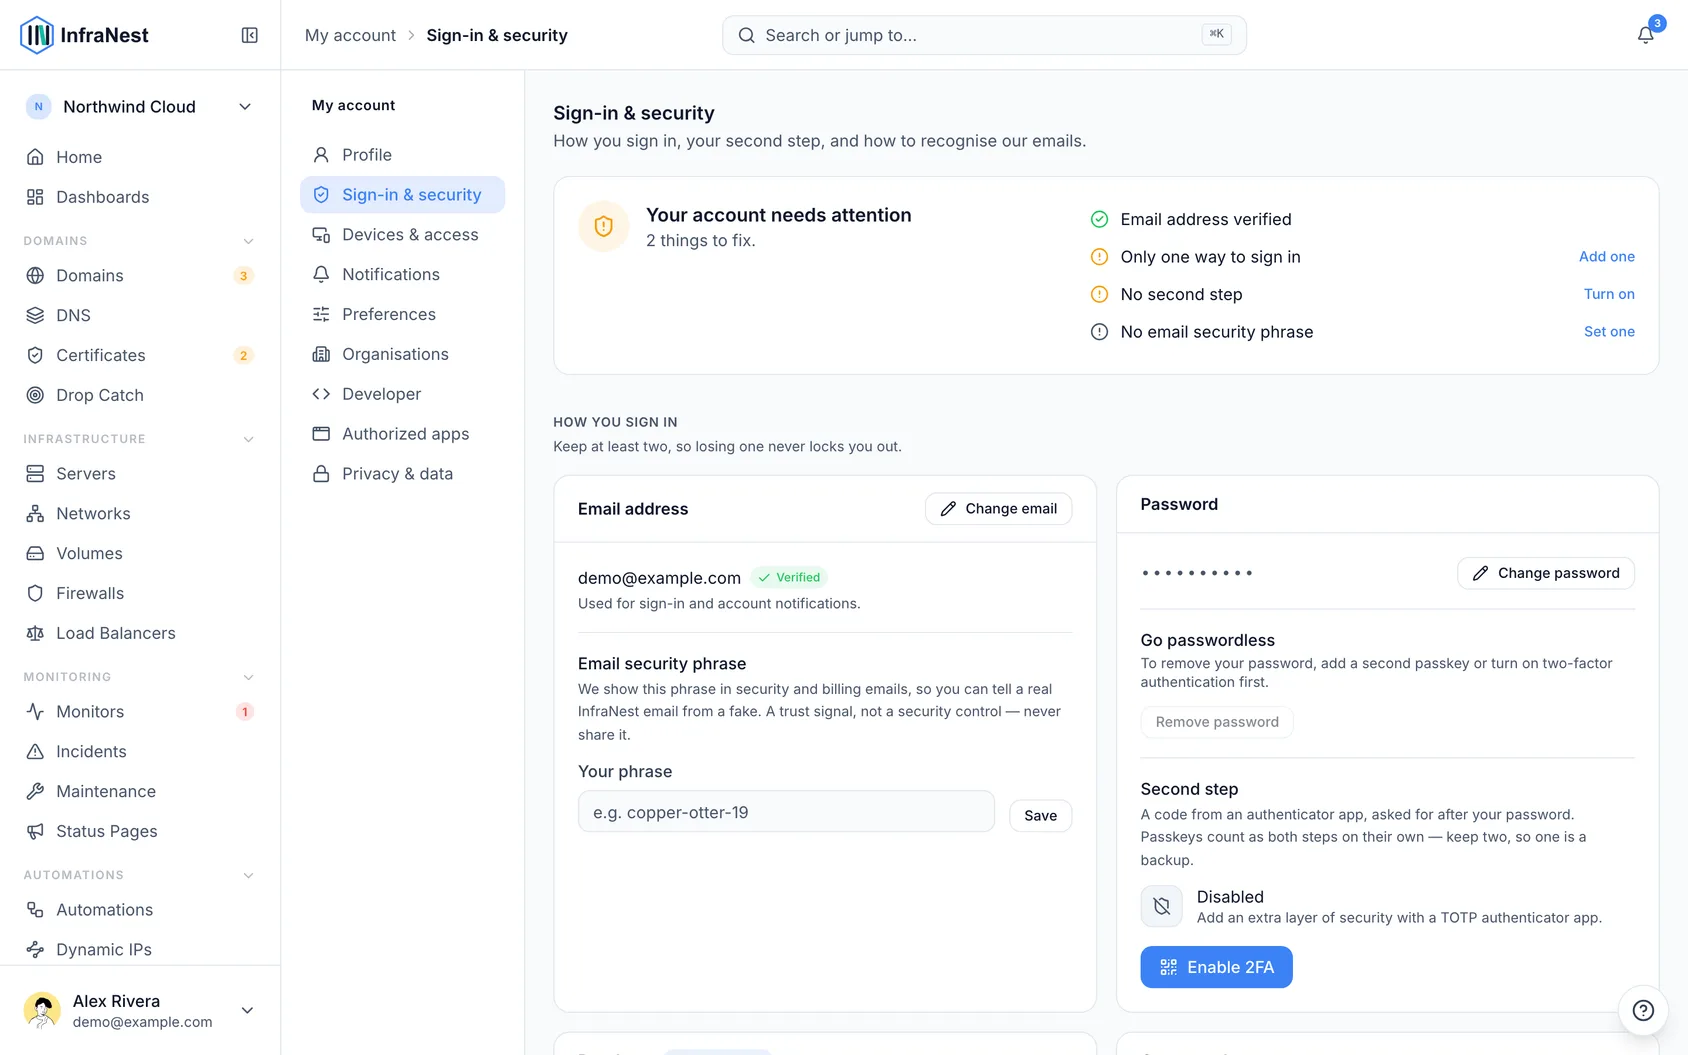
Task: Click the Status Pages megaphone icon
Action: tap(35, 831)
